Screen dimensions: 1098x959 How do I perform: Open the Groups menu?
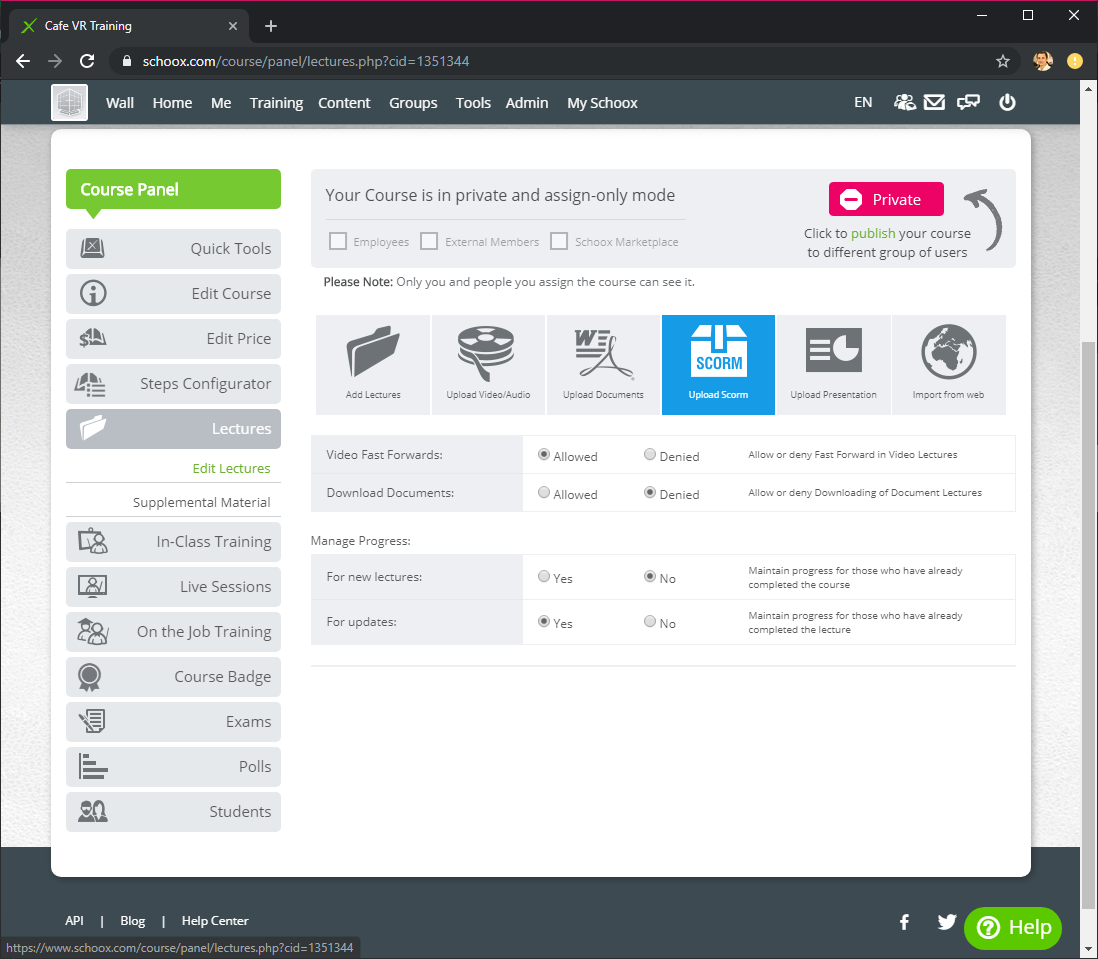413,103
